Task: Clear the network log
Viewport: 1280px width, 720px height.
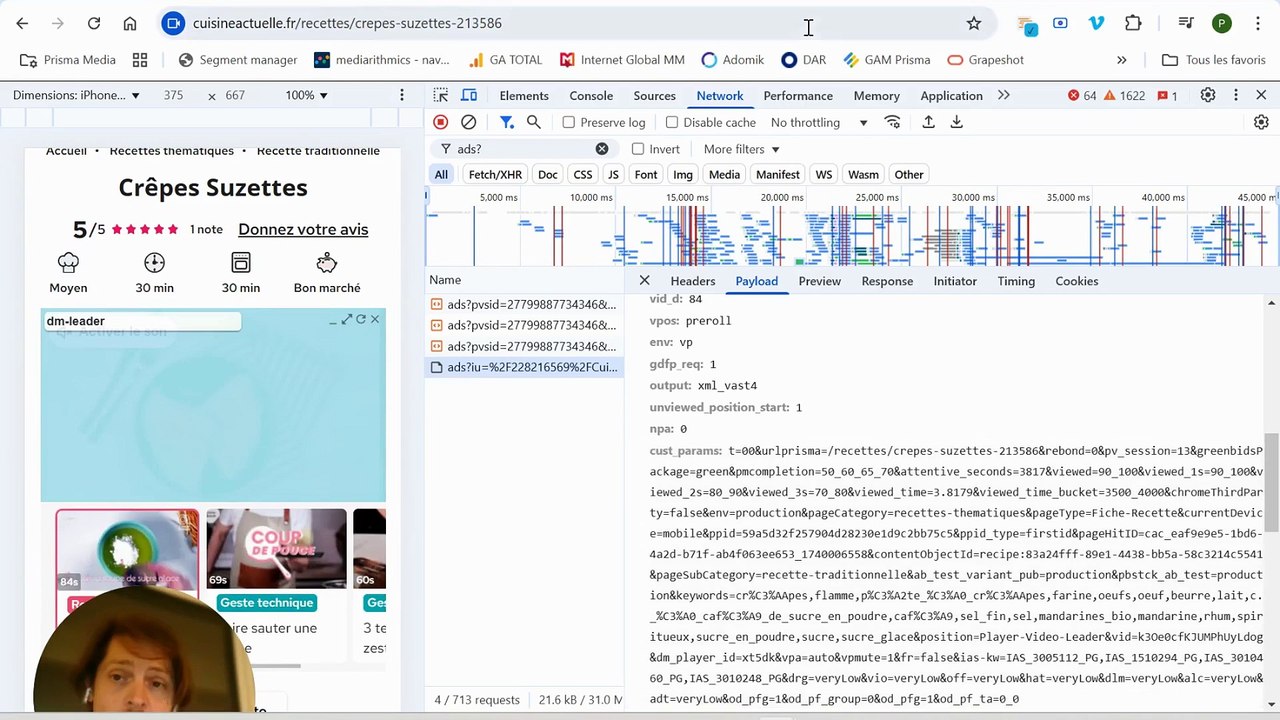Action: click(468, 122)
